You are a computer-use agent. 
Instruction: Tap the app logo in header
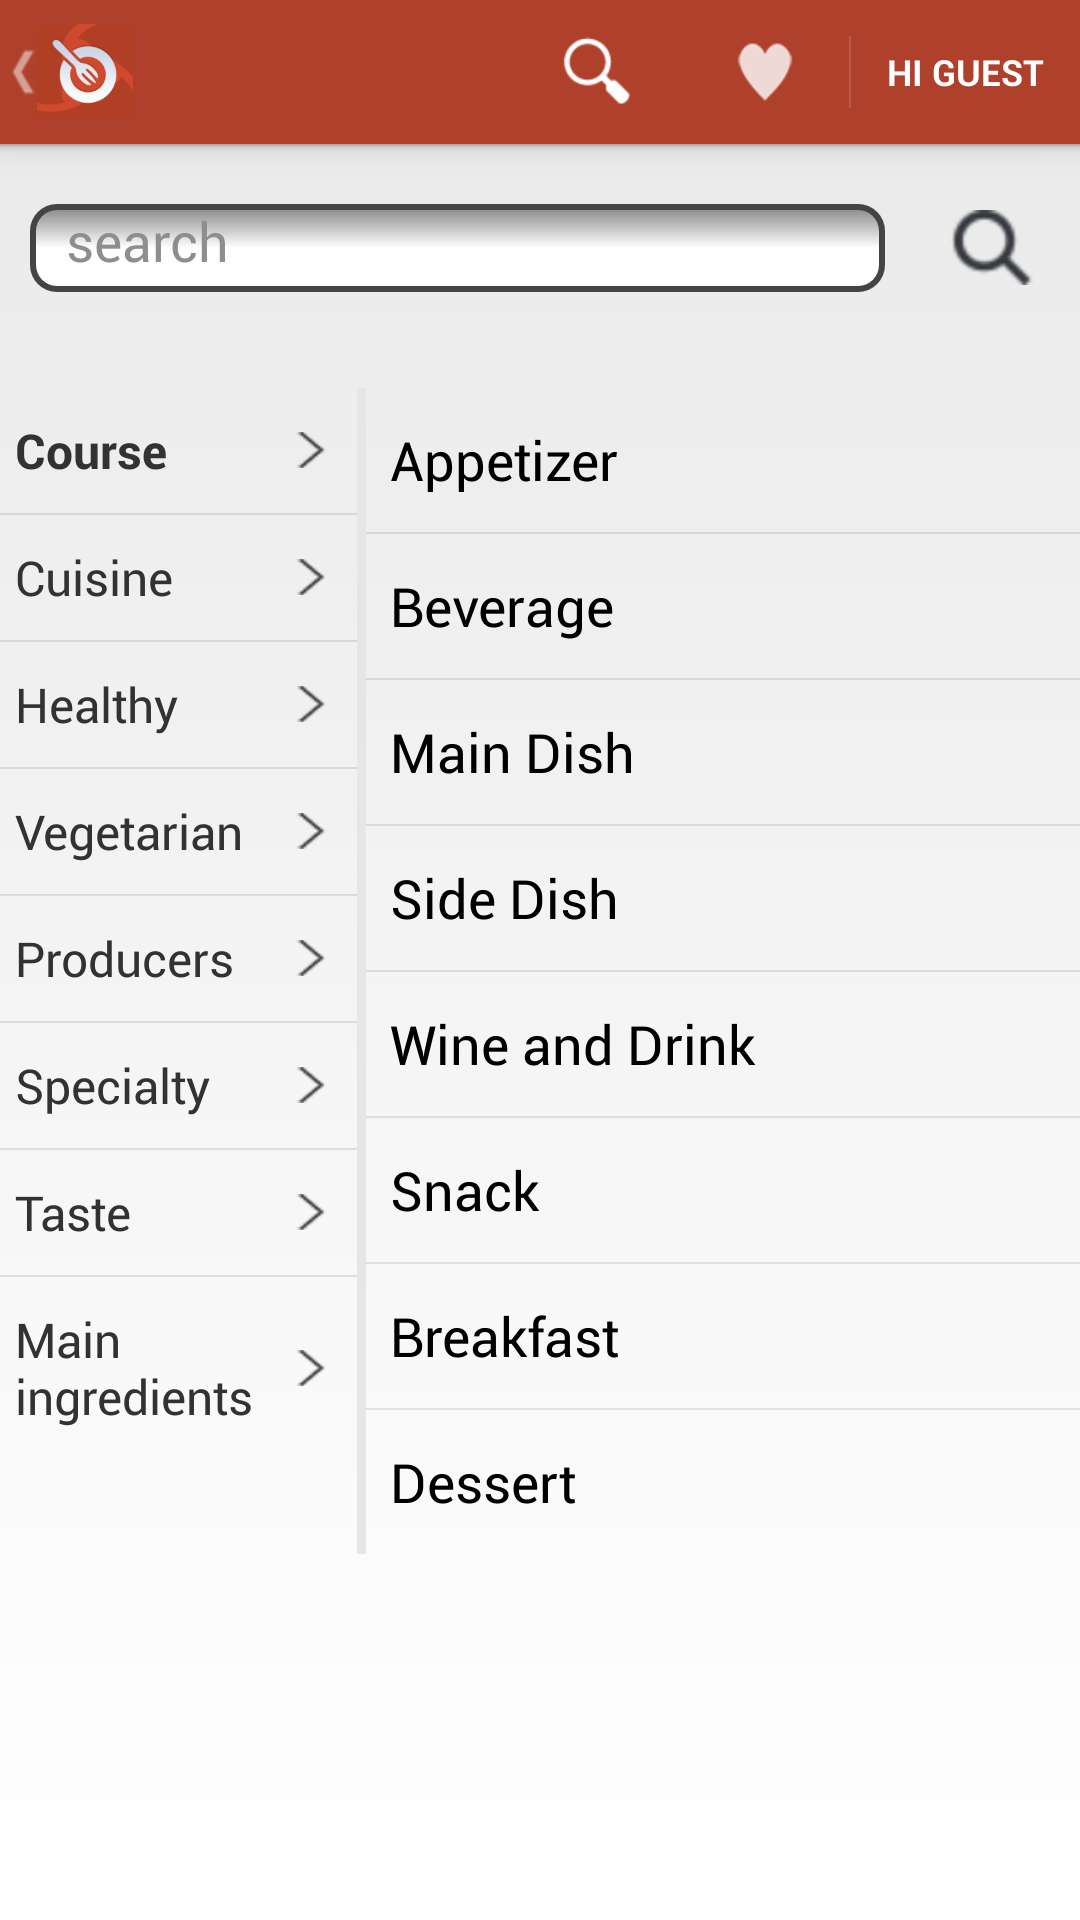click(88, 72)
